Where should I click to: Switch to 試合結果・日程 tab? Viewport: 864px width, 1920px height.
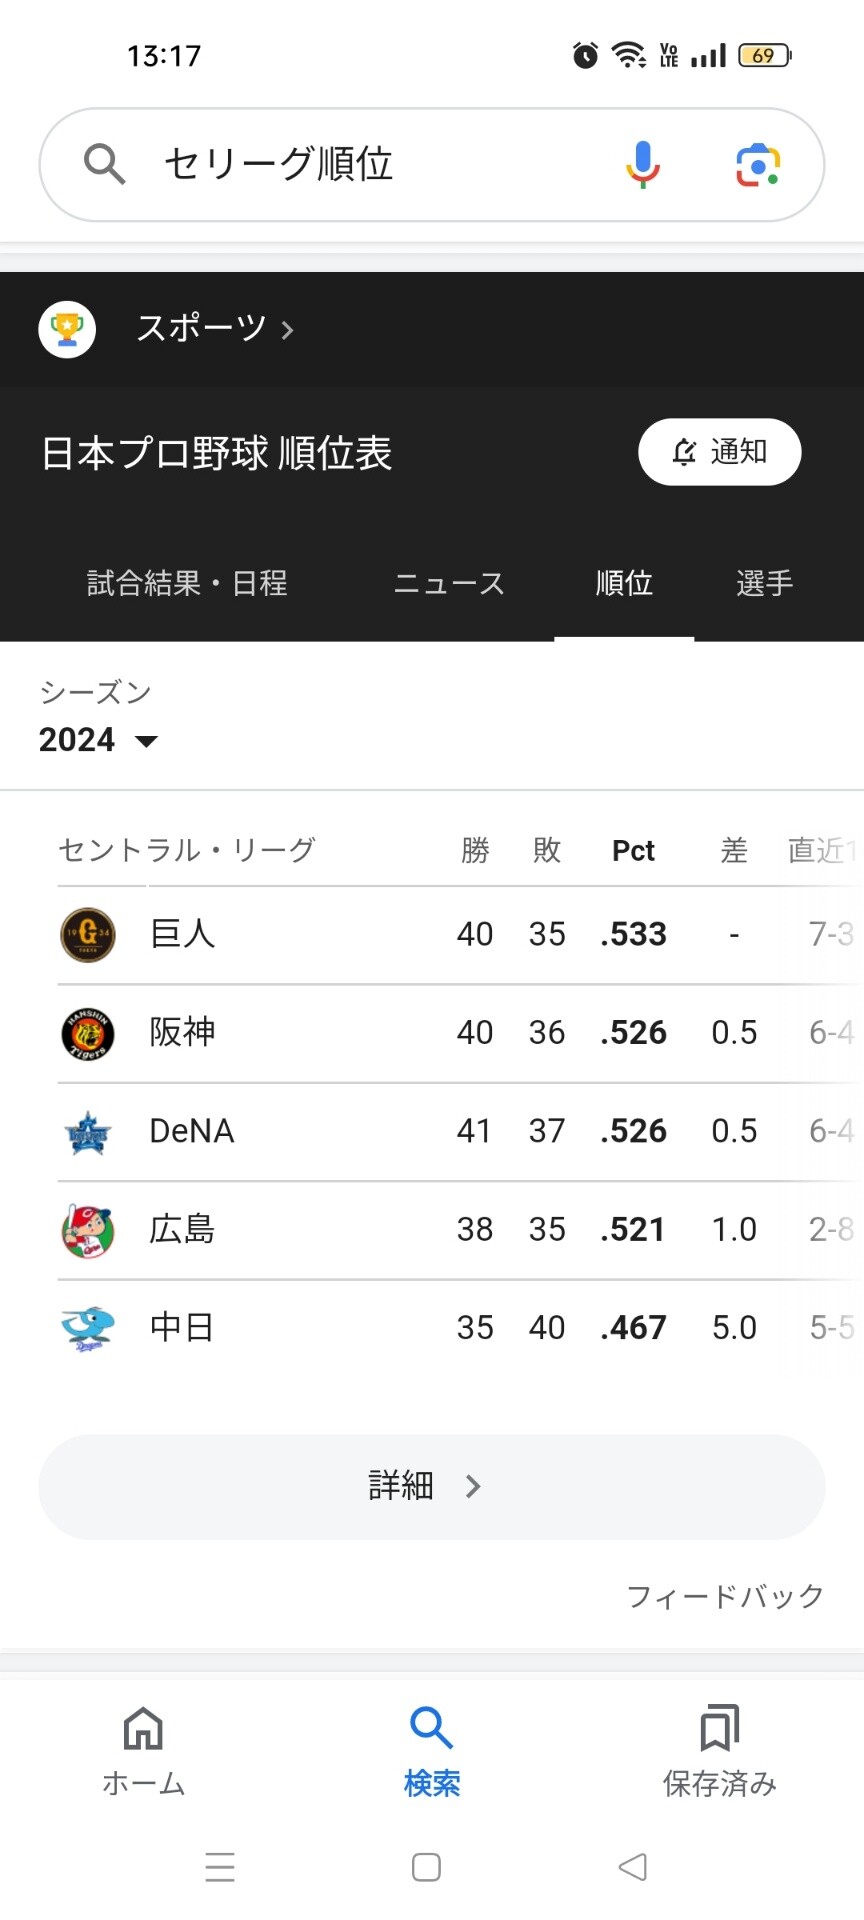[x=187, y=583]
